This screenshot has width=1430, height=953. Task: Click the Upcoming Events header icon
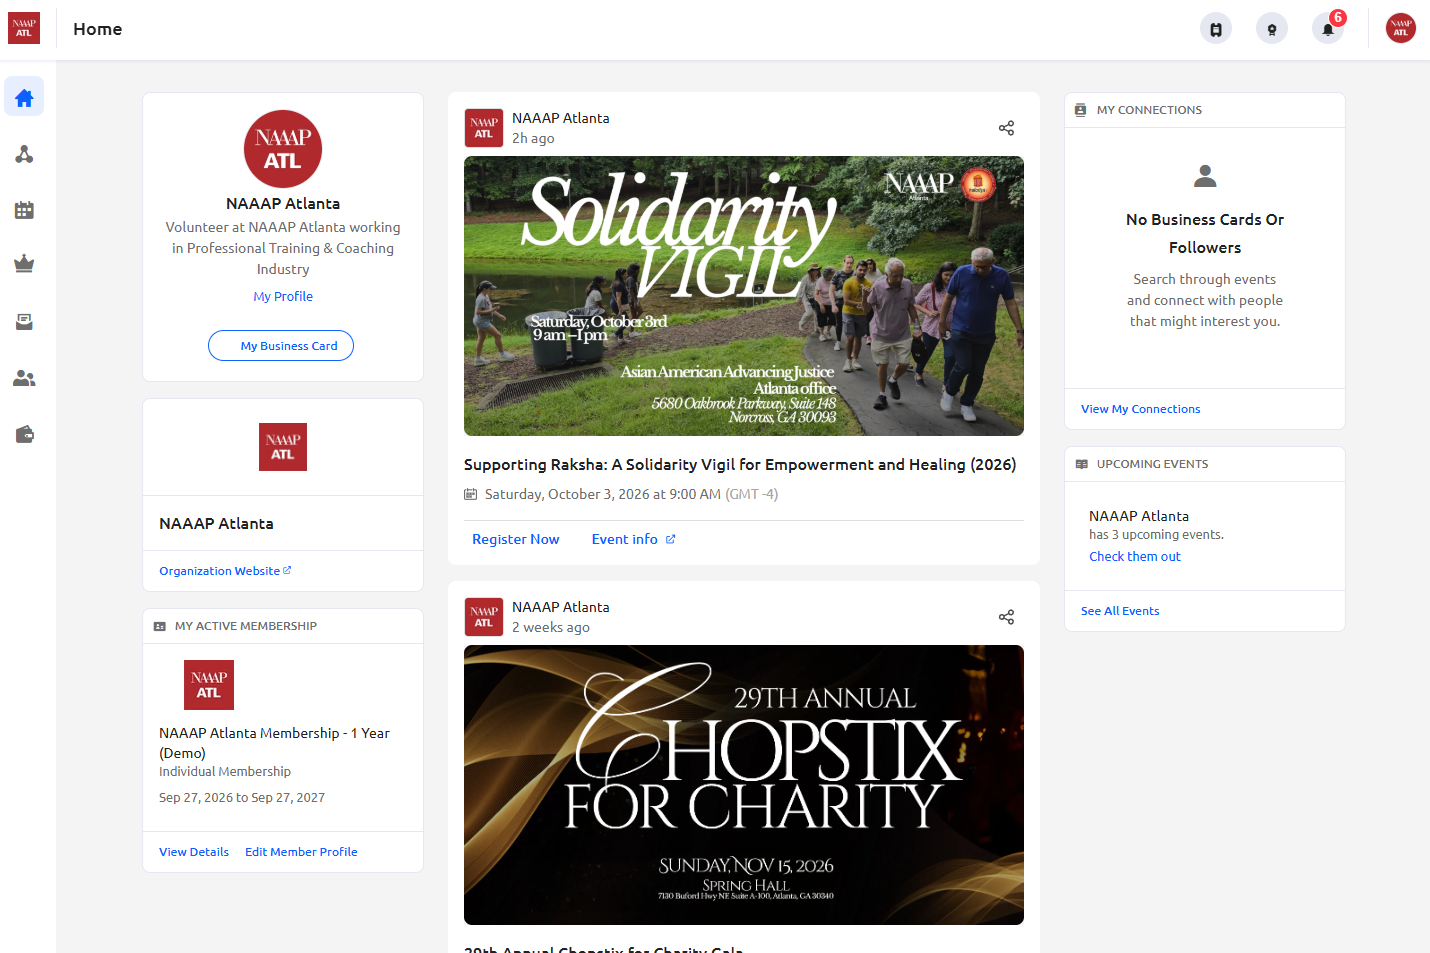(x=1081, y=464)
